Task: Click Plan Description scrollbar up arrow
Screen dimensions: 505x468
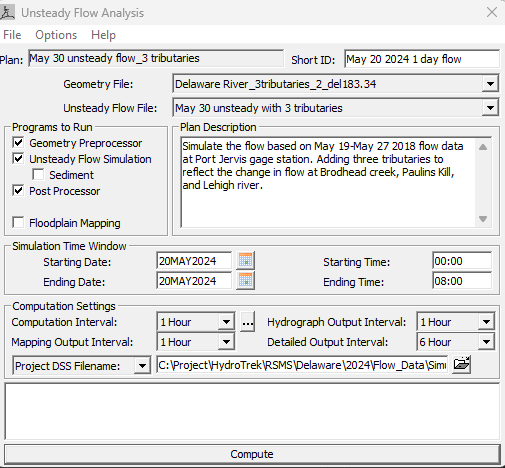Action: click(x=483, y=147)
